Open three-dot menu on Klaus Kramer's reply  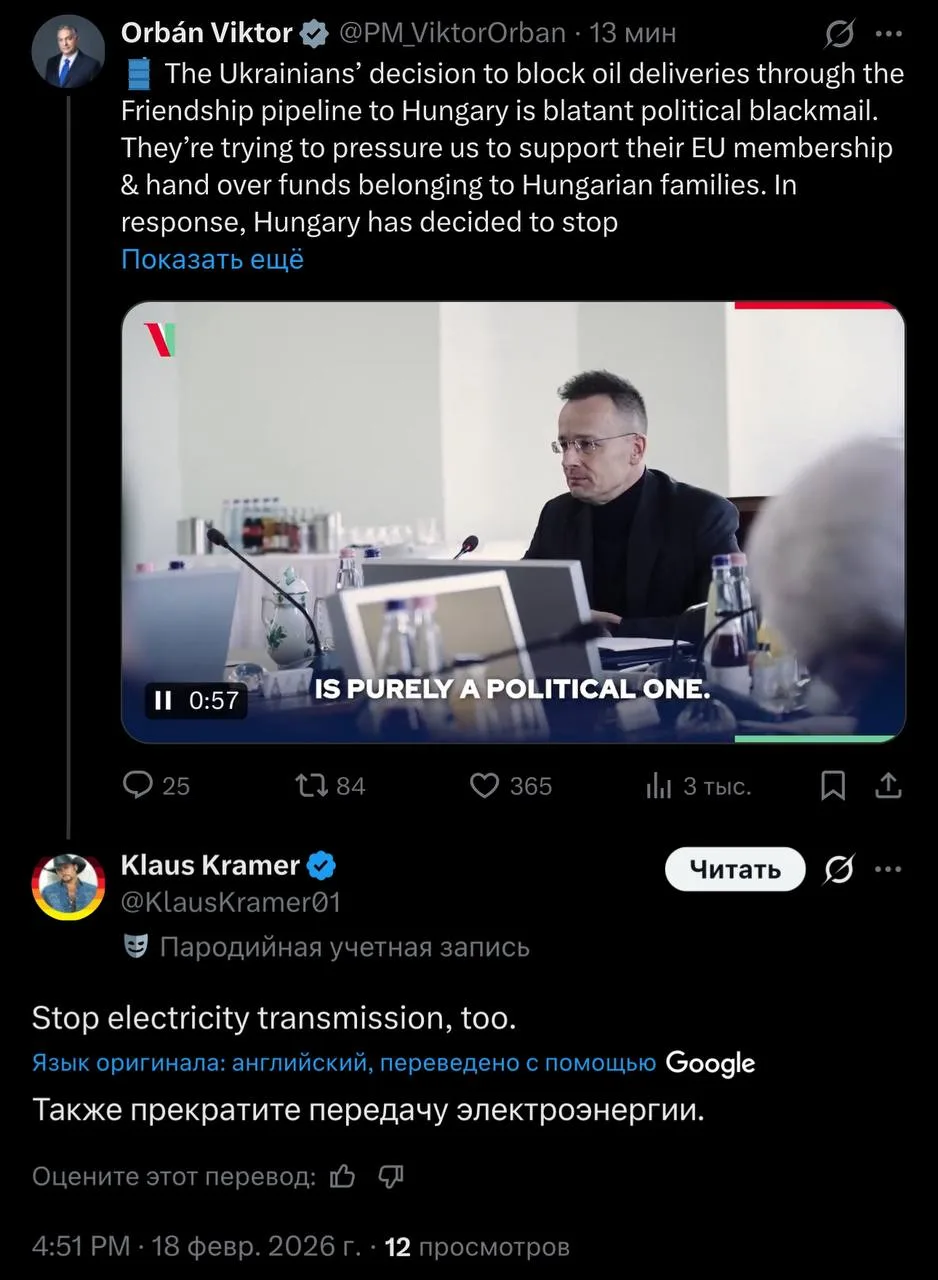point(888,870)
